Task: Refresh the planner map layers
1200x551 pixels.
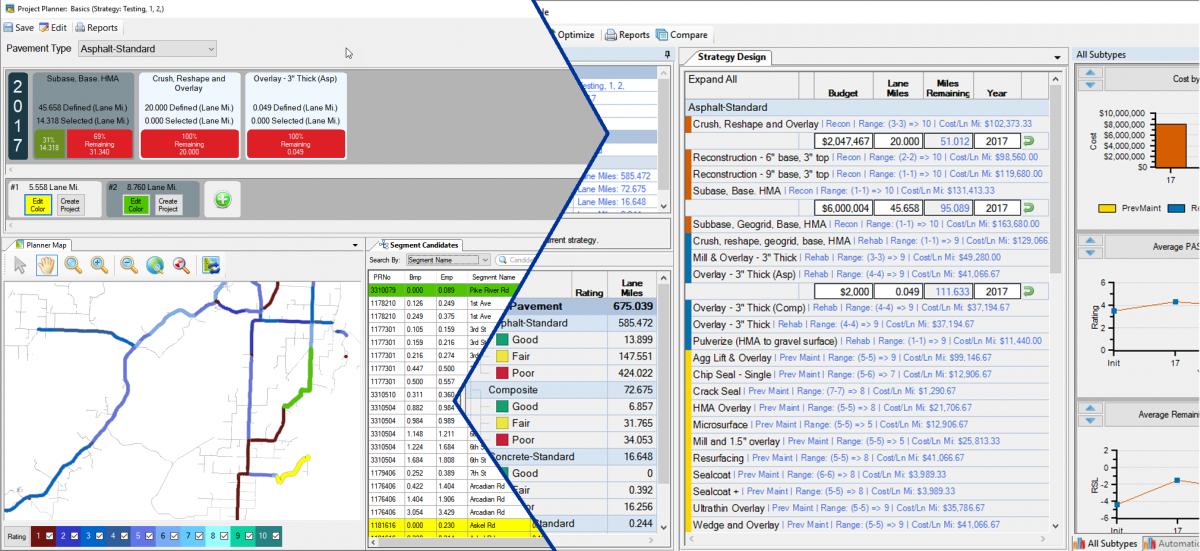Action: tap(211, 265)
